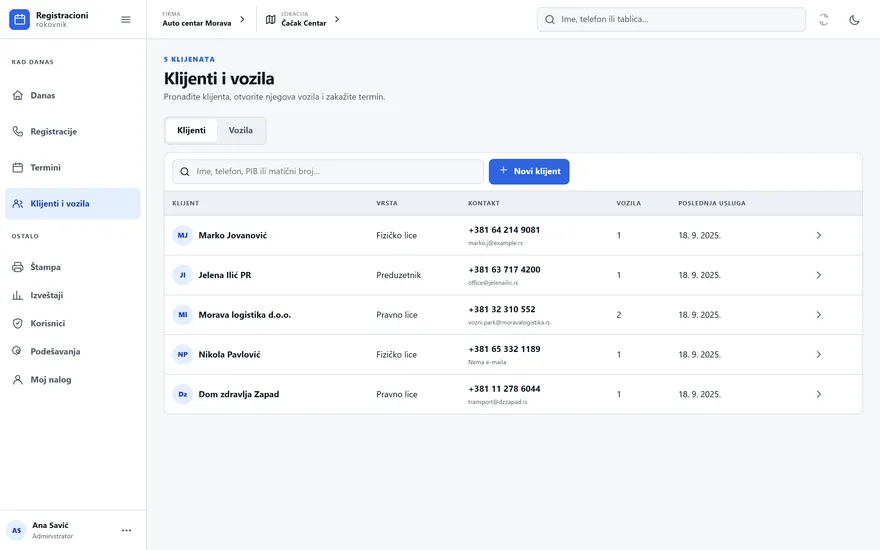Click the refresh sync icon
This screenshot has width=880, height=550.
point(823,20)
